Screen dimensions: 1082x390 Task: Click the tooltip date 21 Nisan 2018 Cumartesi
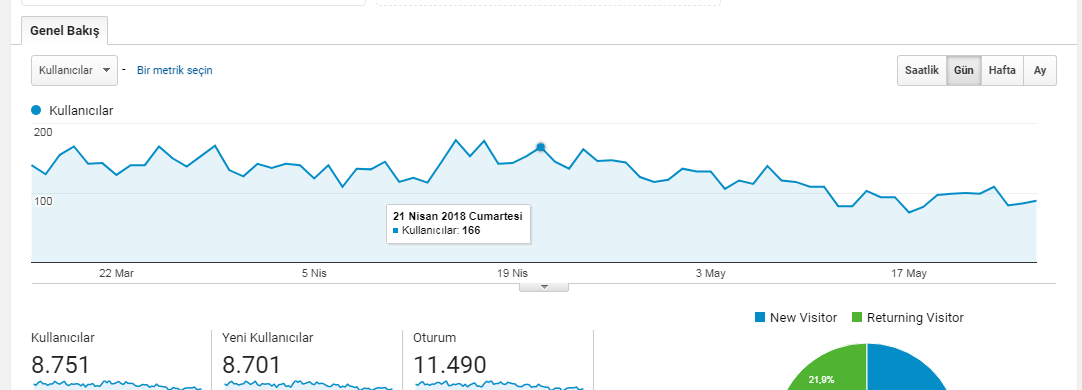tap(458, 216)
